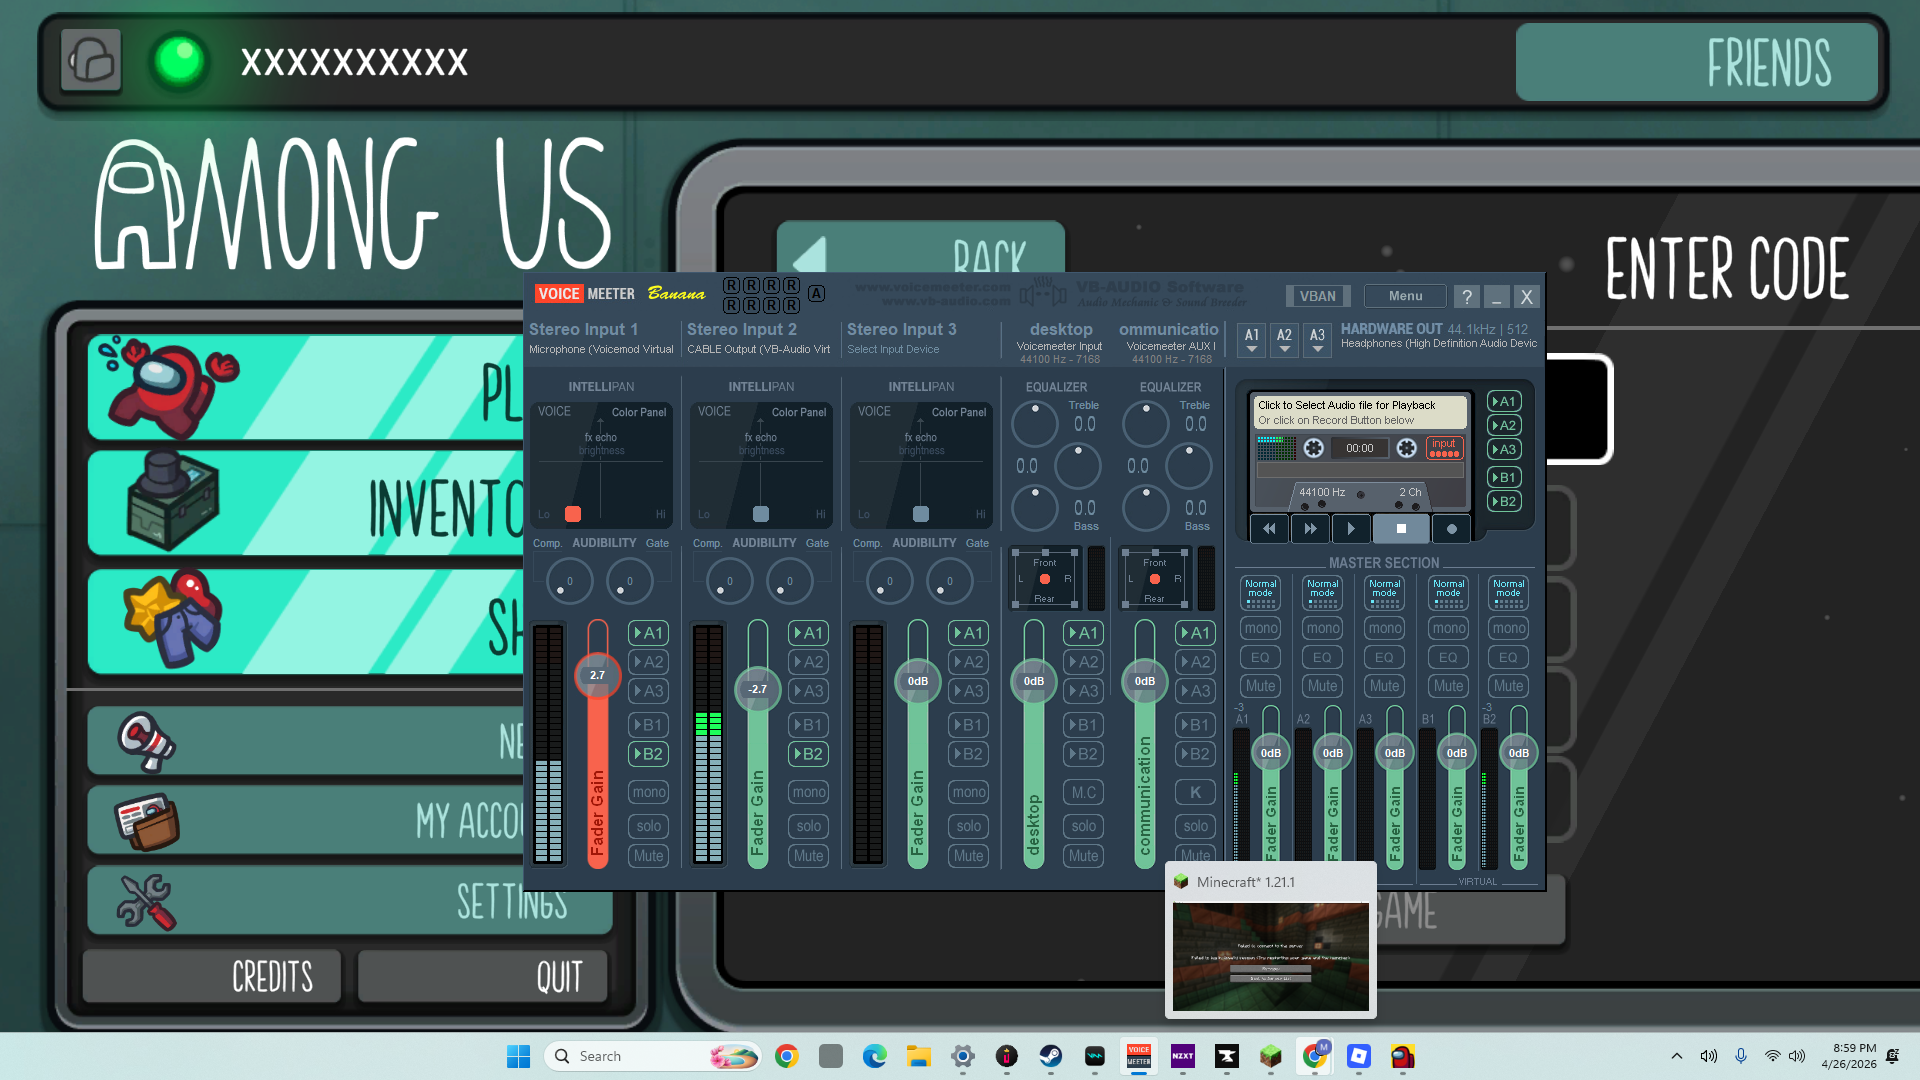Image resolution: width=1920 pixels, height=1080 pixels.
Task: Open the Windows Start menu
Action: (518, 1056)
